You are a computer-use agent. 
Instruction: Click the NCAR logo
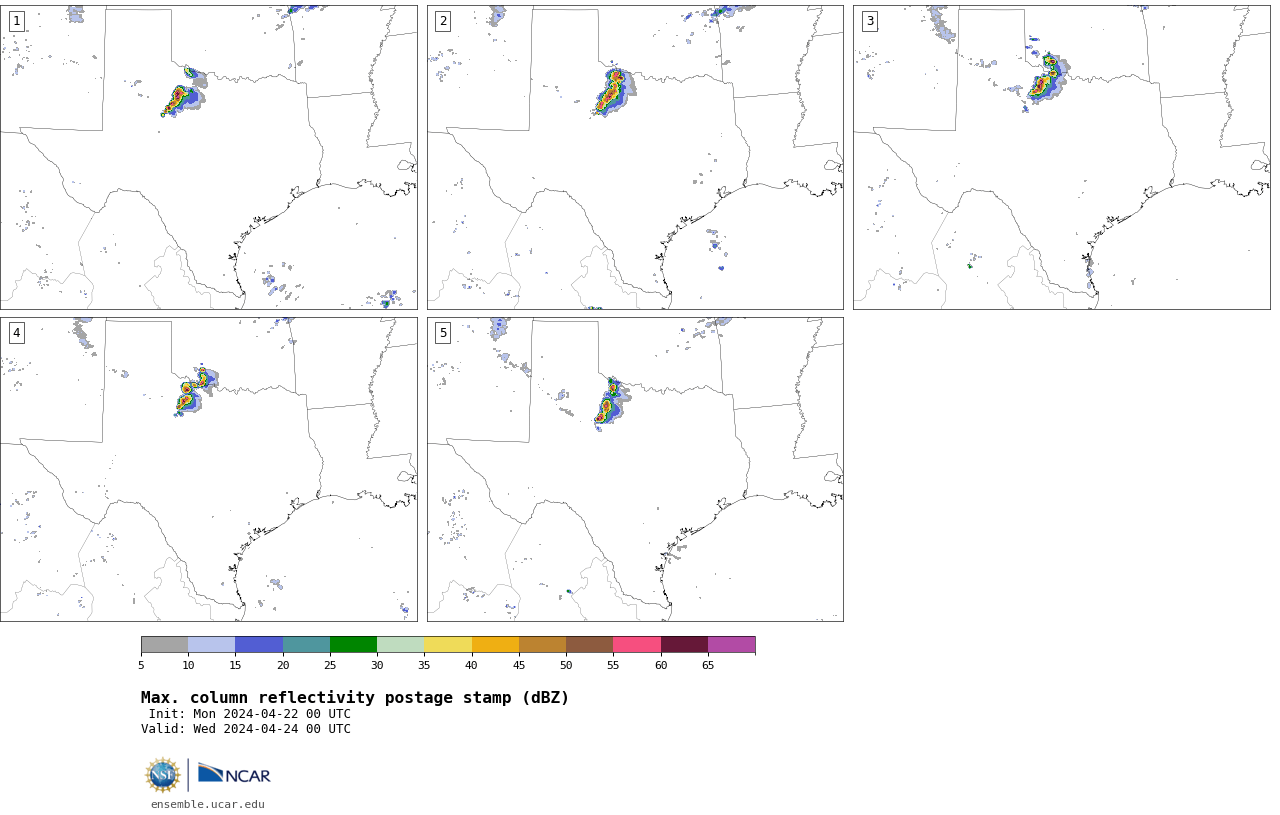[234, 775]
